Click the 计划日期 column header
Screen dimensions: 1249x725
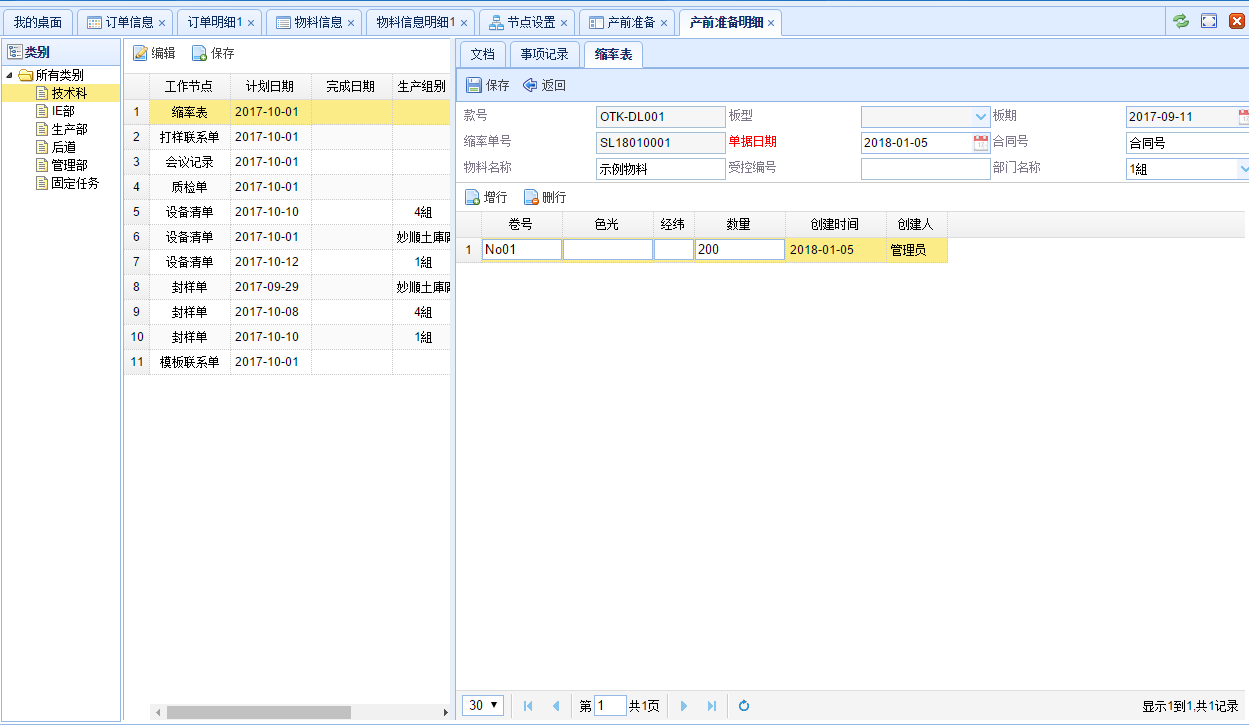[270, 86]
